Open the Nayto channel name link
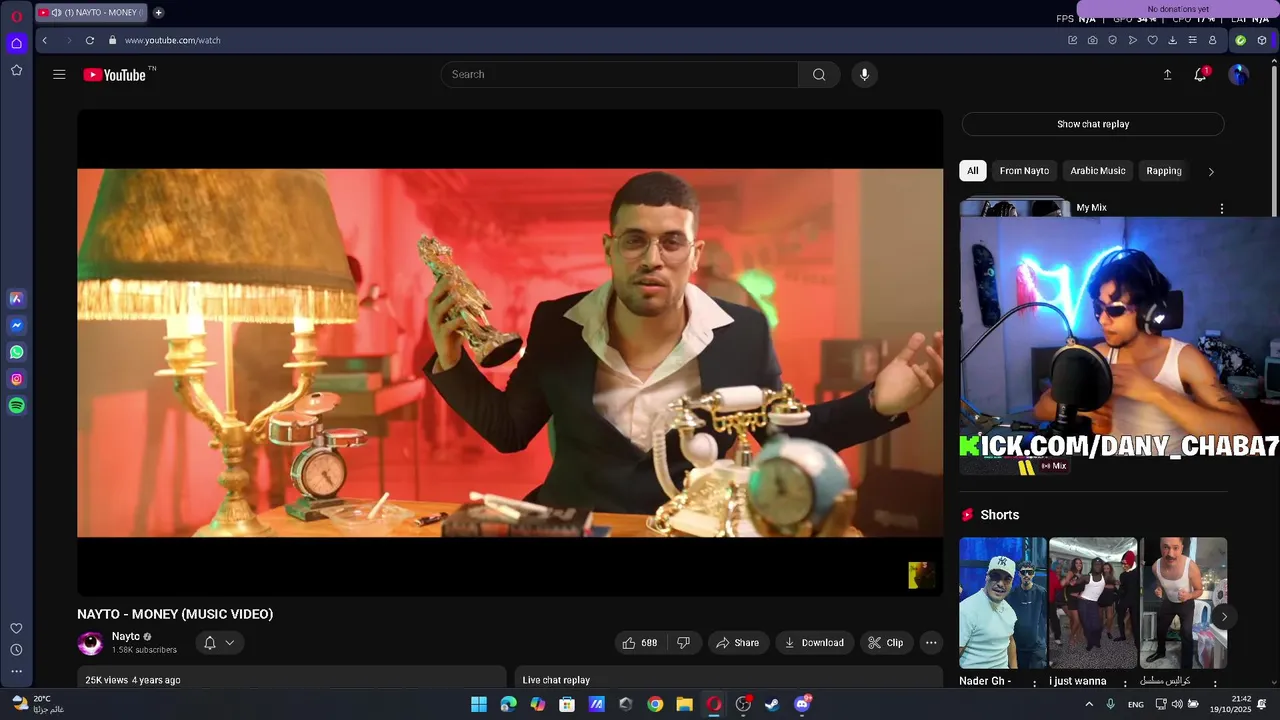 (x=126, y=636)
